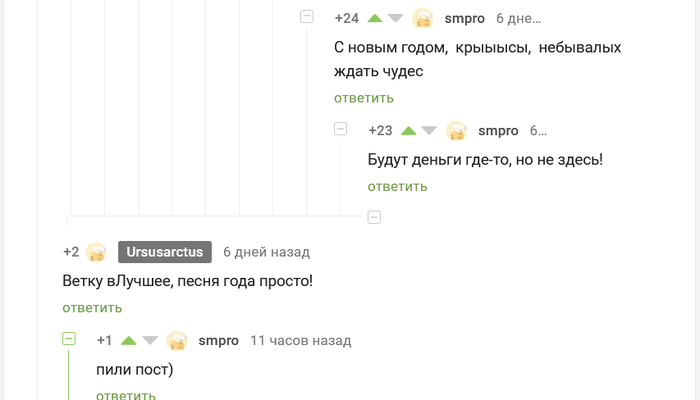Downvote the +23 smpro comment

[430, 130]
